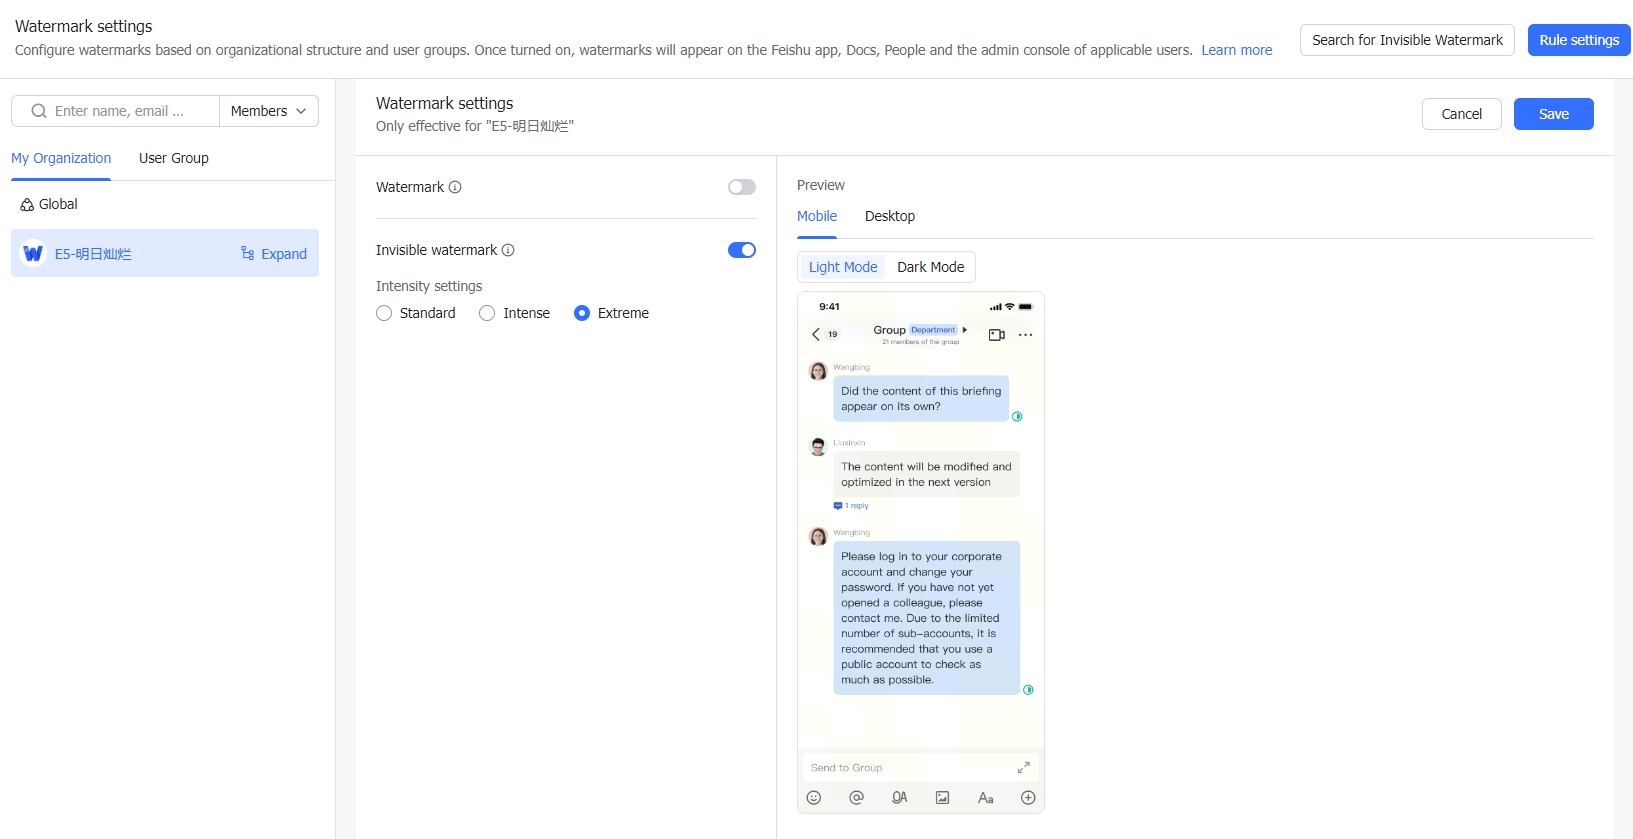
Task: Switch preview to Desktop tab
Action: click(890, 216)
